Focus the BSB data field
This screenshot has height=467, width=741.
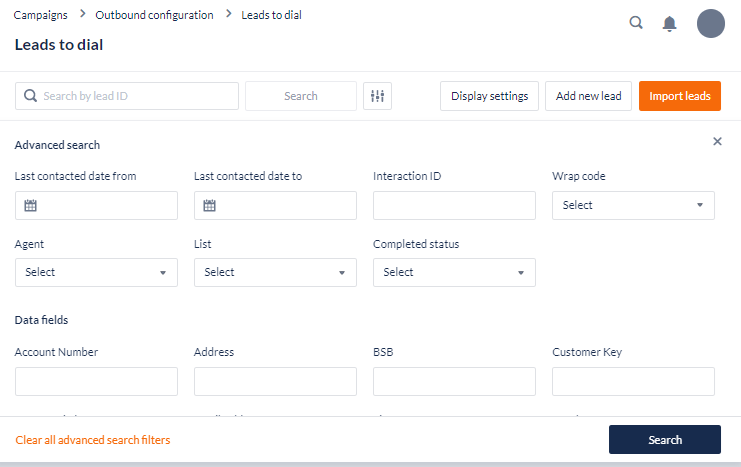tap(454, 381)
